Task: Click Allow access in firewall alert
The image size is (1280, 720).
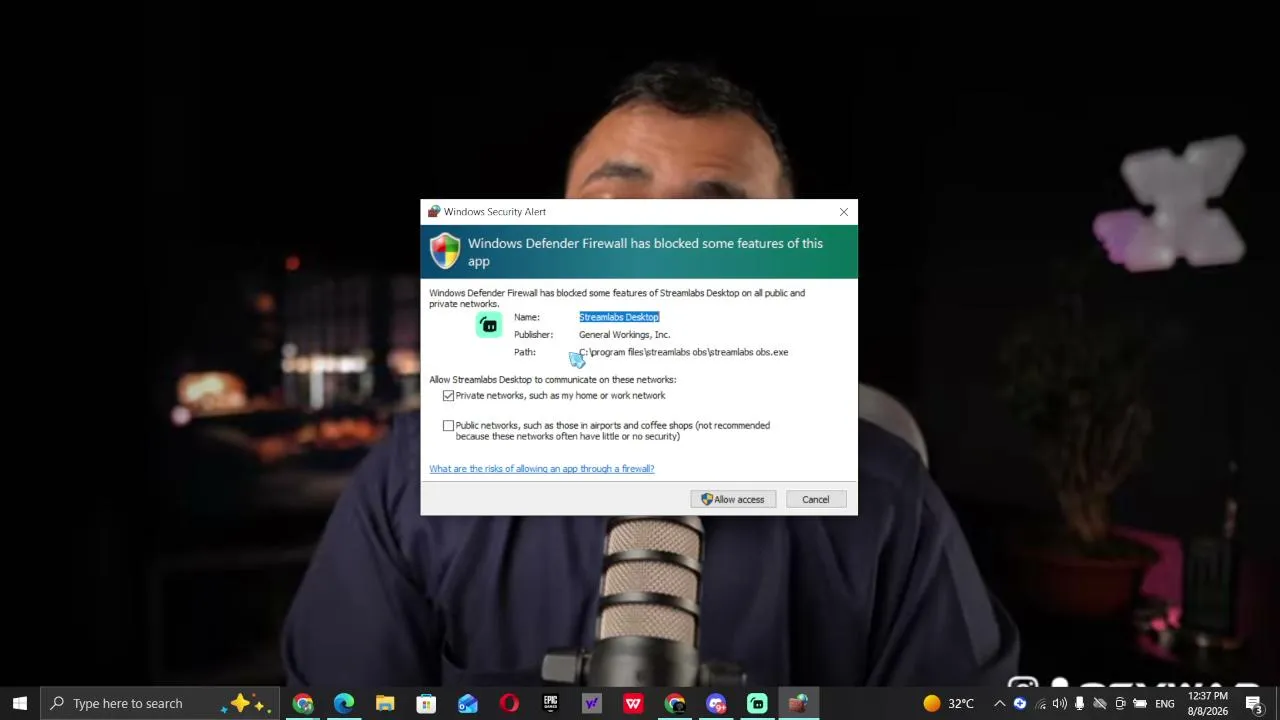Action: pyautogui.click(x=733, y=499)
